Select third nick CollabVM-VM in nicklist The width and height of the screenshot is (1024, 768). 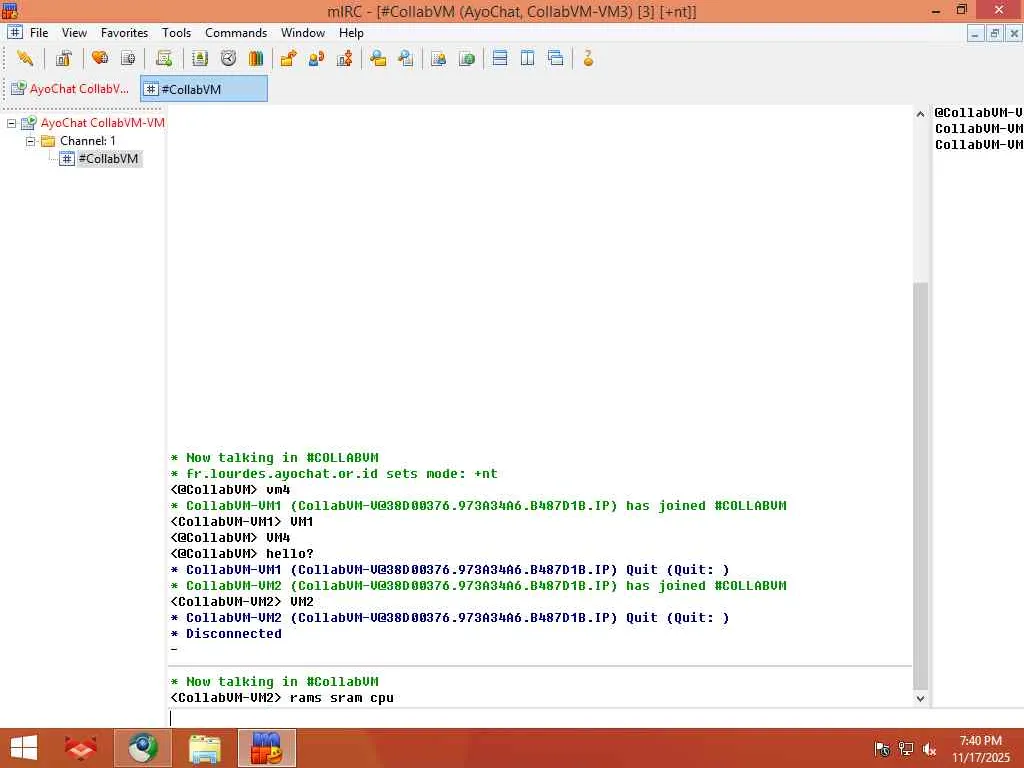click(x=978, y=145)
